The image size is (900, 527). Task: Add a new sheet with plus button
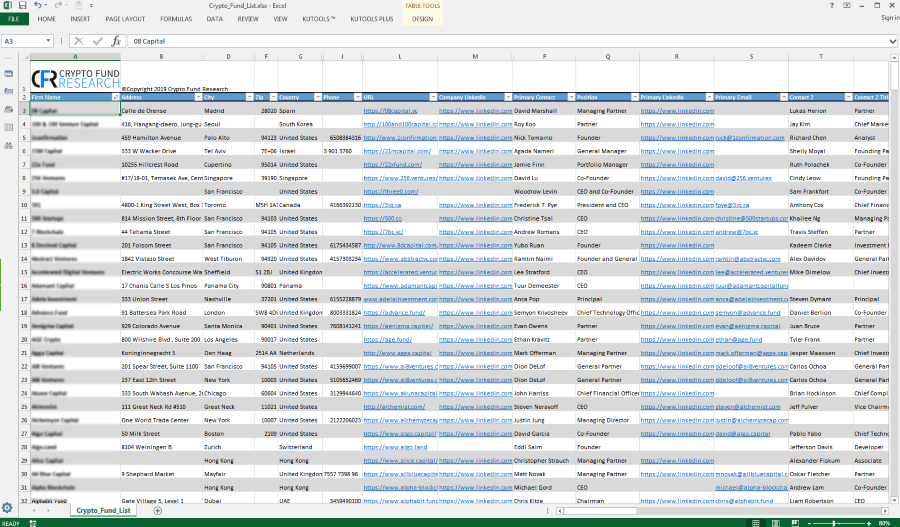(157, 510)
